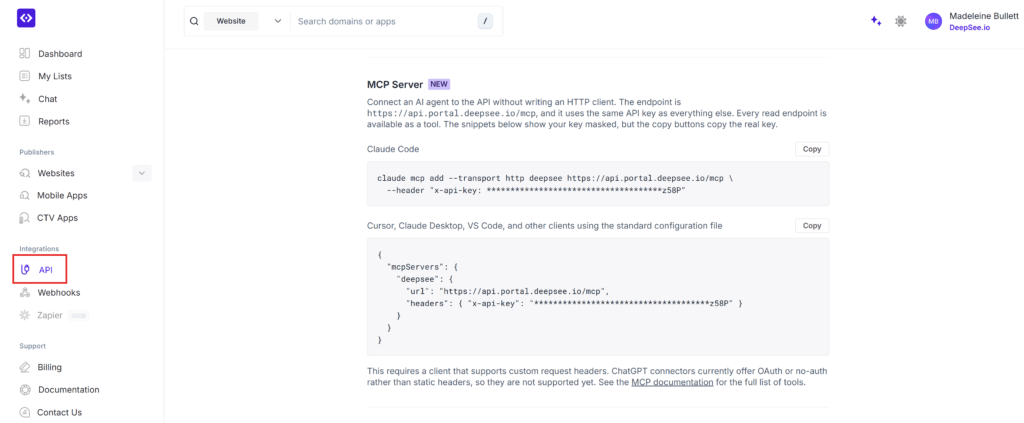Click the Websites sidebar icon
The height and width of the screenshot is (423, 1024).
(25, 173)
